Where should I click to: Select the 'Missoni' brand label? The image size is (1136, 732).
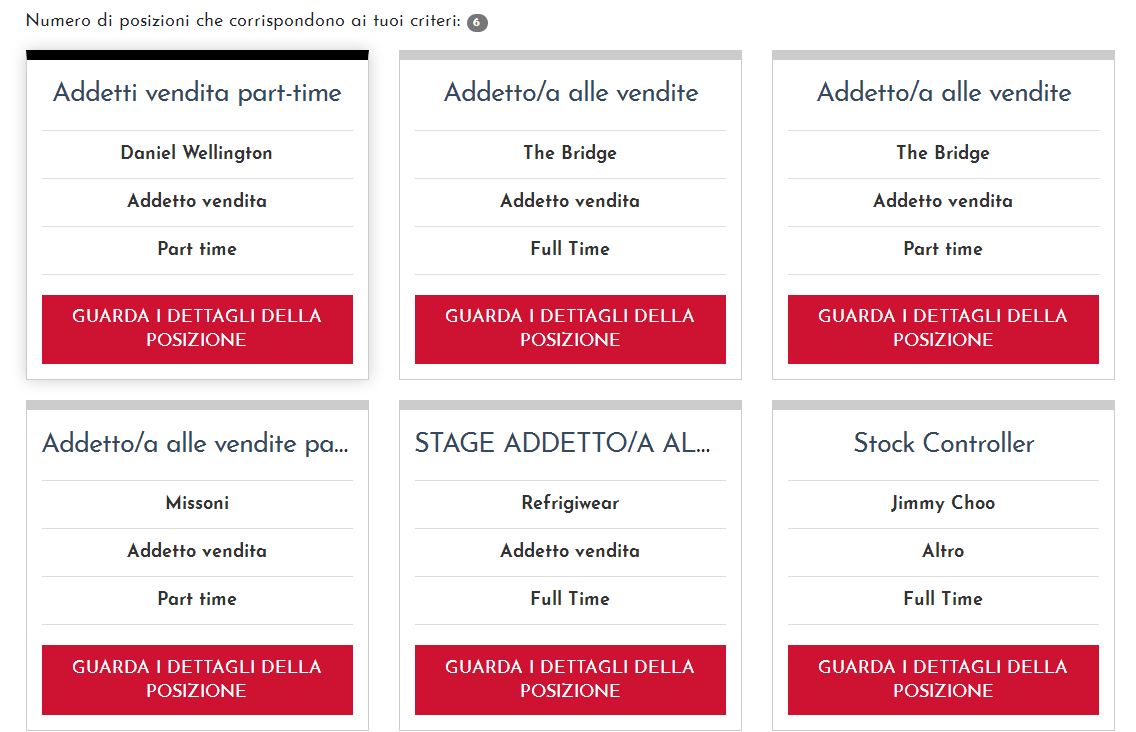point(197,503)
